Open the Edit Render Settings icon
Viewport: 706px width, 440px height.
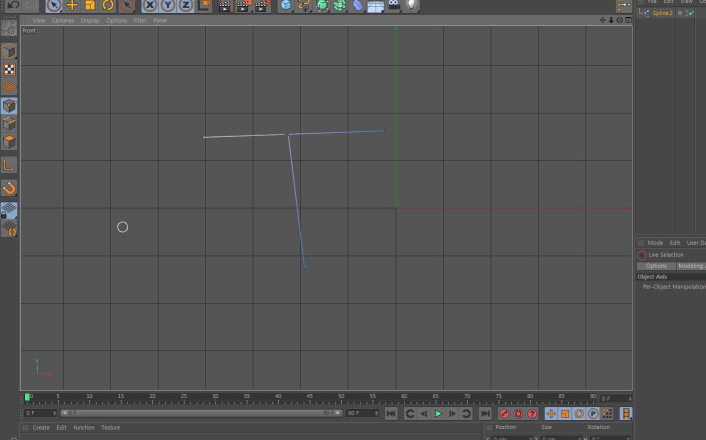click(x=262, y=5)
